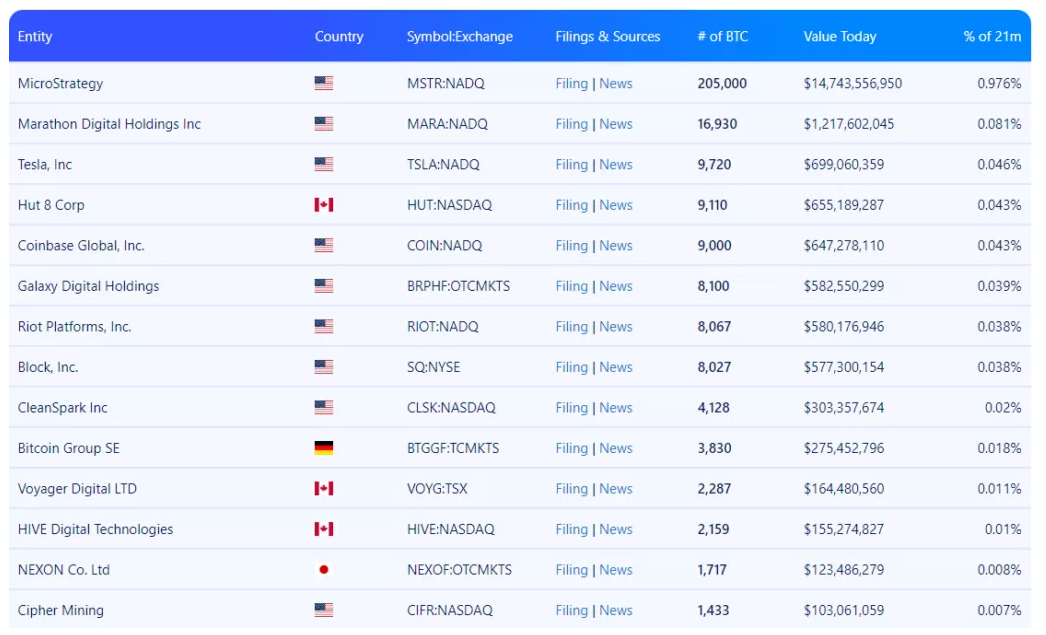
Task: Click the Canadian flag for HIVE Digital Technologies
Action: (x=323, y=529)
